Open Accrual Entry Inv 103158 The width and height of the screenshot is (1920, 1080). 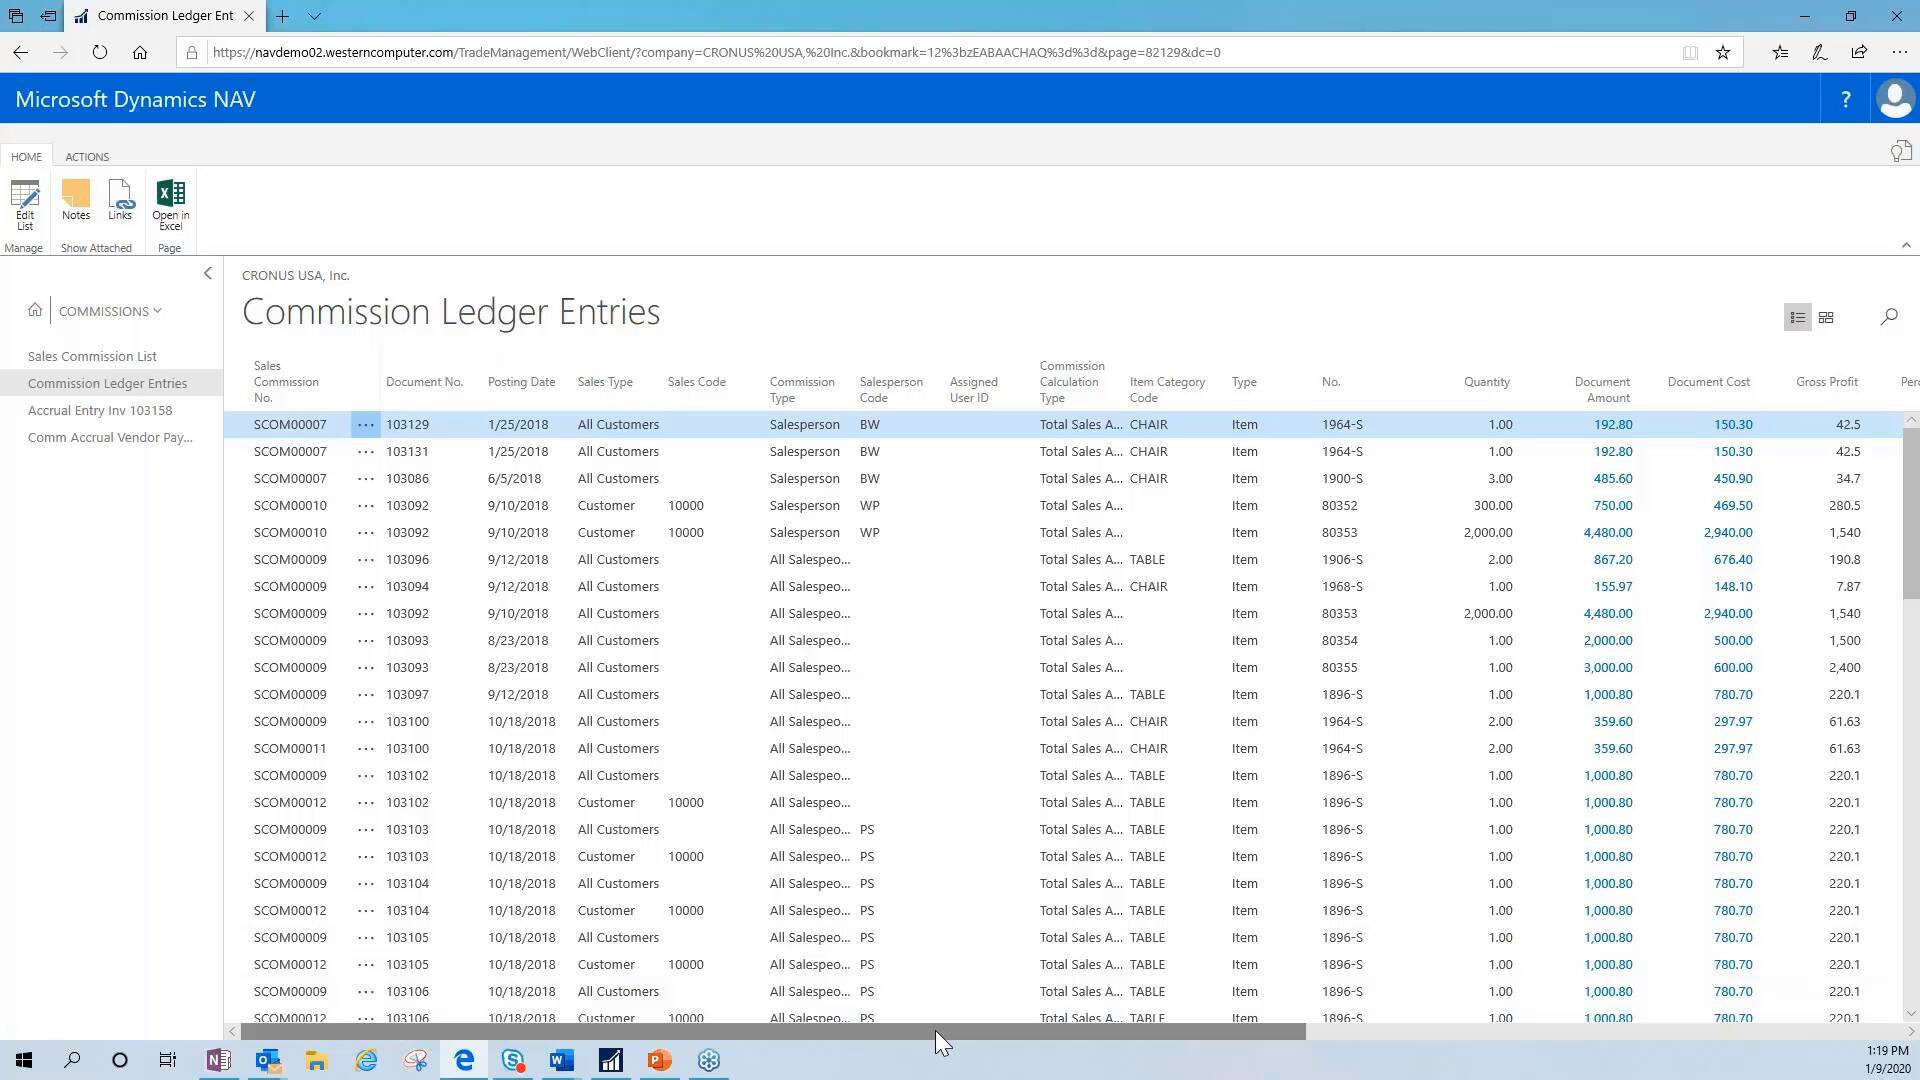coord(100,410)
